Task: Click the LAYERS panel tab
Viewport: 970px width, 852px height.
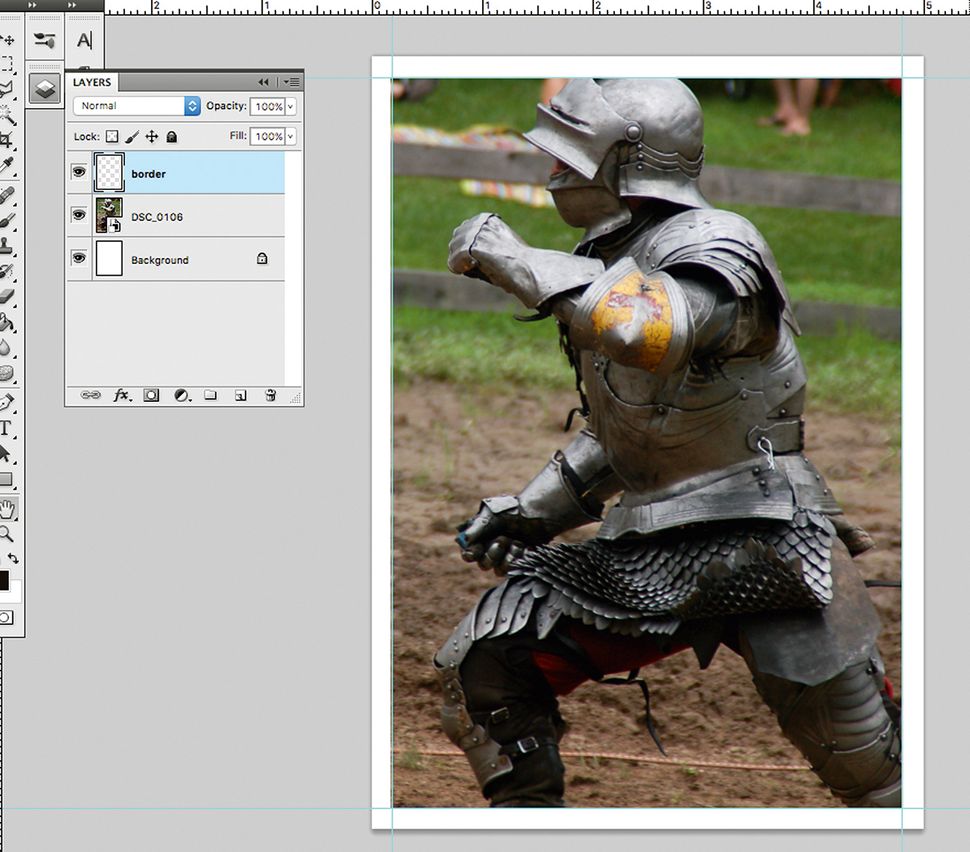Action: point(91,82)
